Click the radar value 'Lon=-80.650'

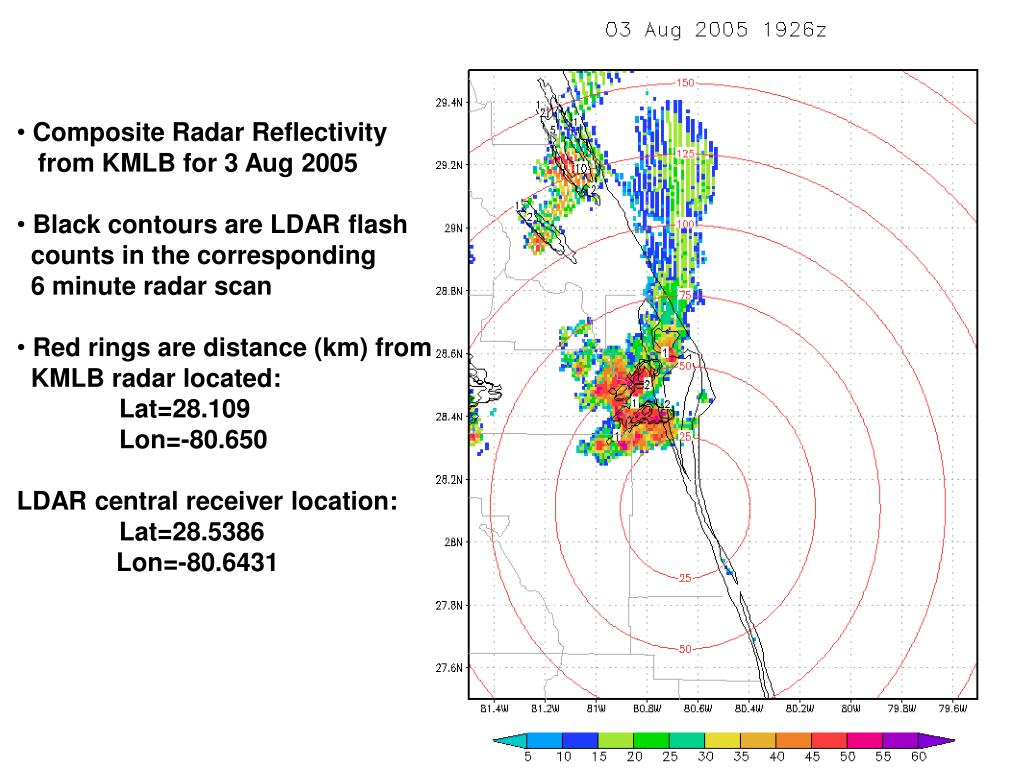(x=193, y=440)
